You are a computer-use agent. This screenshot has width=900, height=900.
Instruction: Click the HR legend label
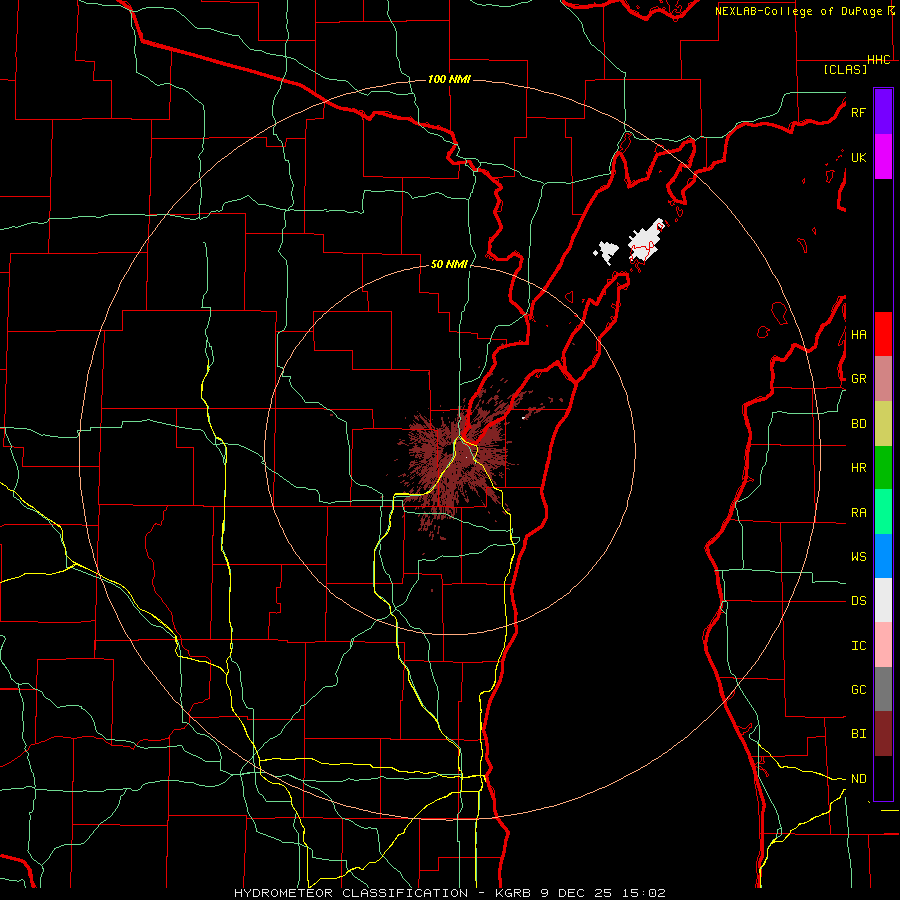pos(858,468)
